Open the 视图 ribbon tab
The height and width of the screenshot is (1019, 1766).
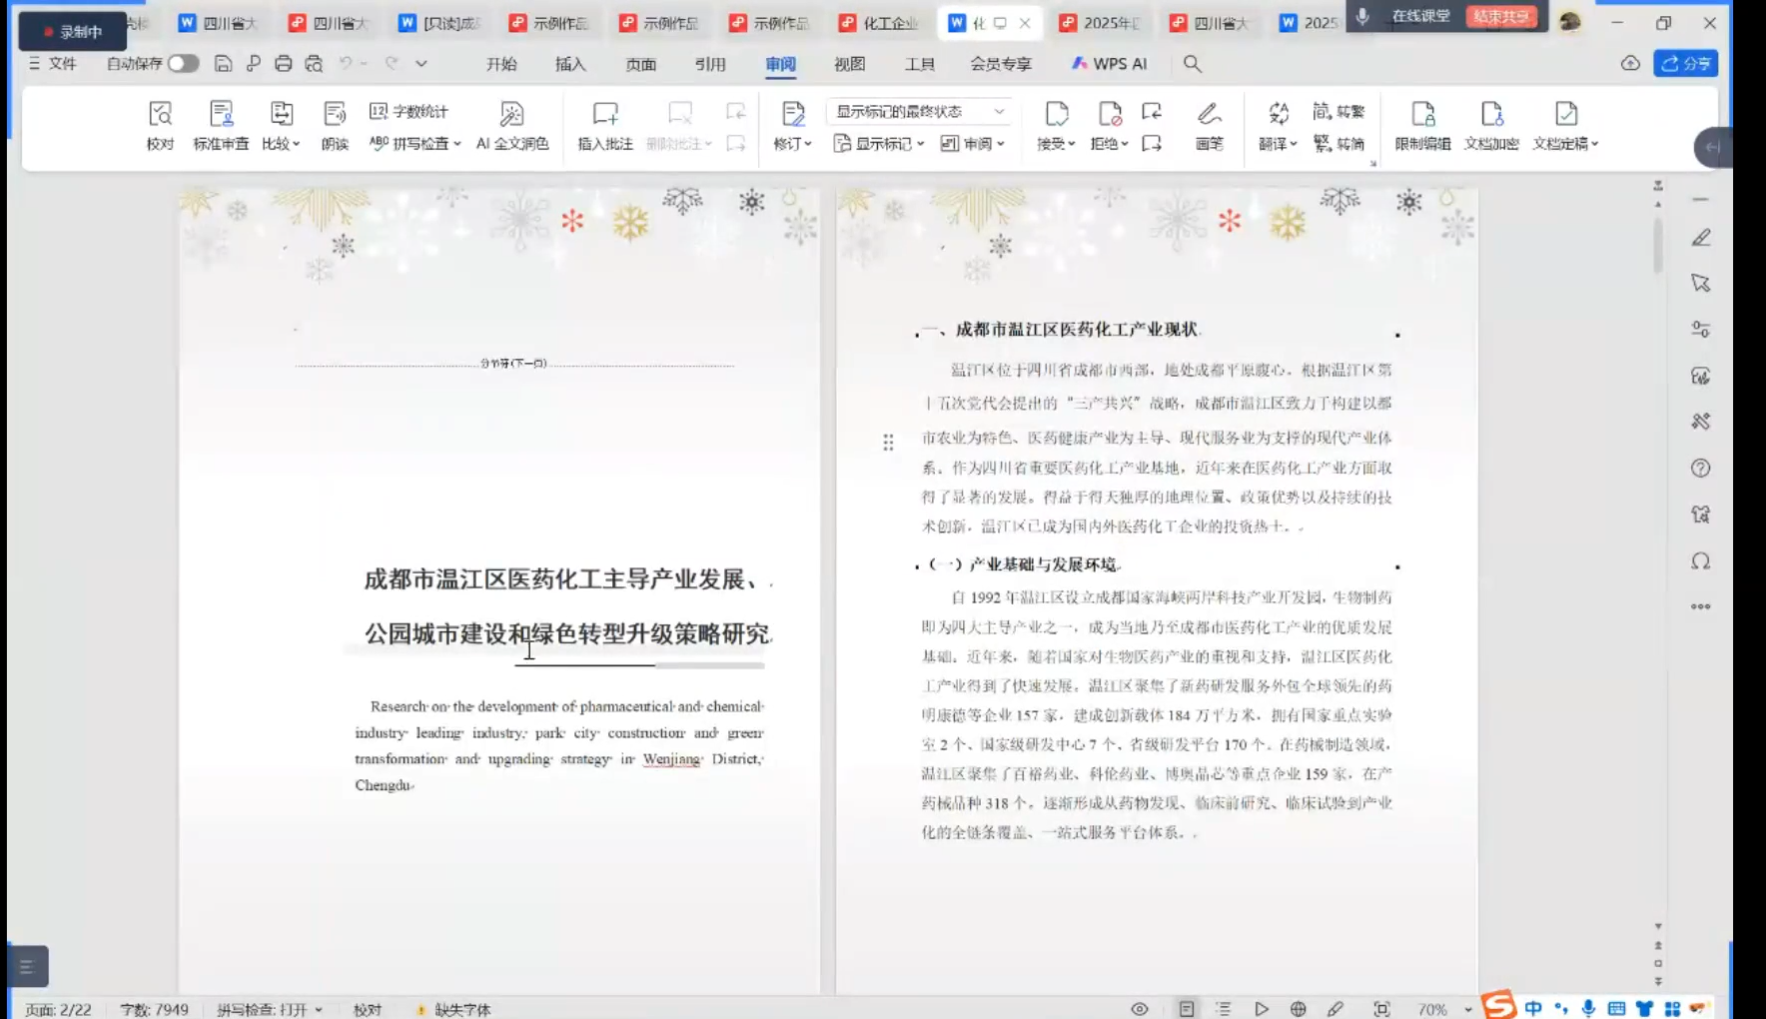[849, 64]
